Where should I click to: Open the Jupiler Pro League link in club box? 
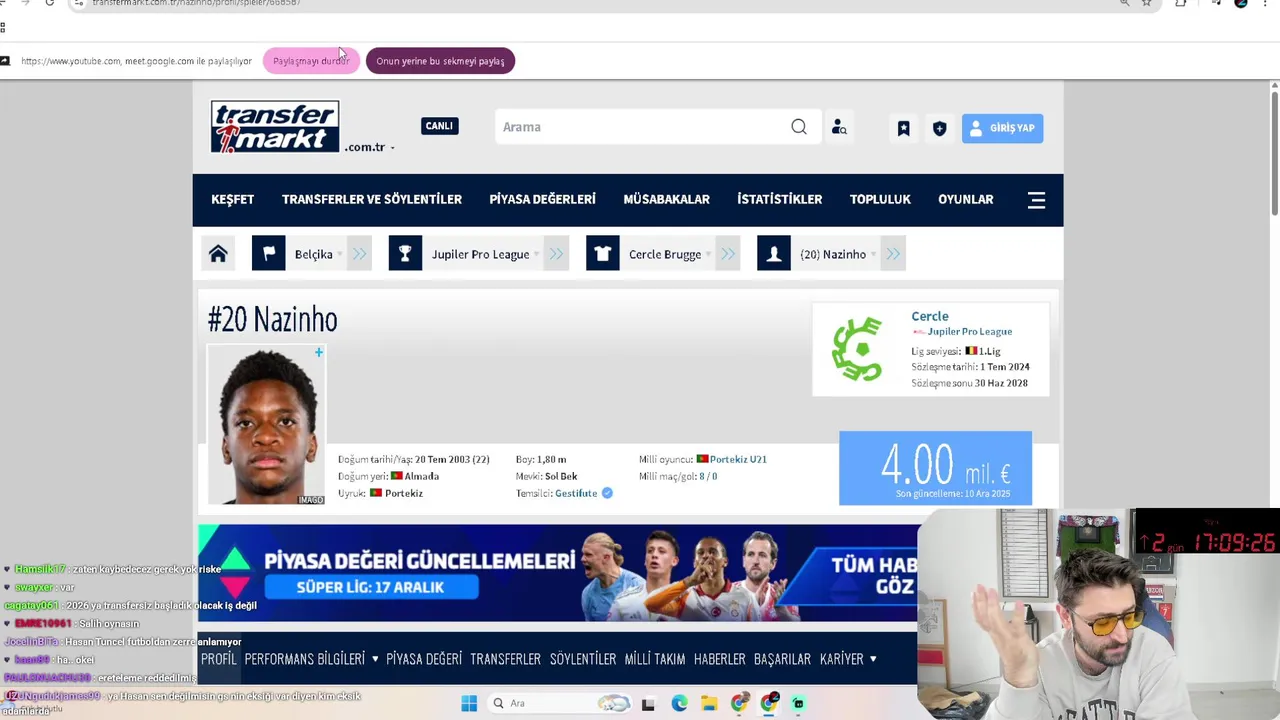(x=970, y=331)
